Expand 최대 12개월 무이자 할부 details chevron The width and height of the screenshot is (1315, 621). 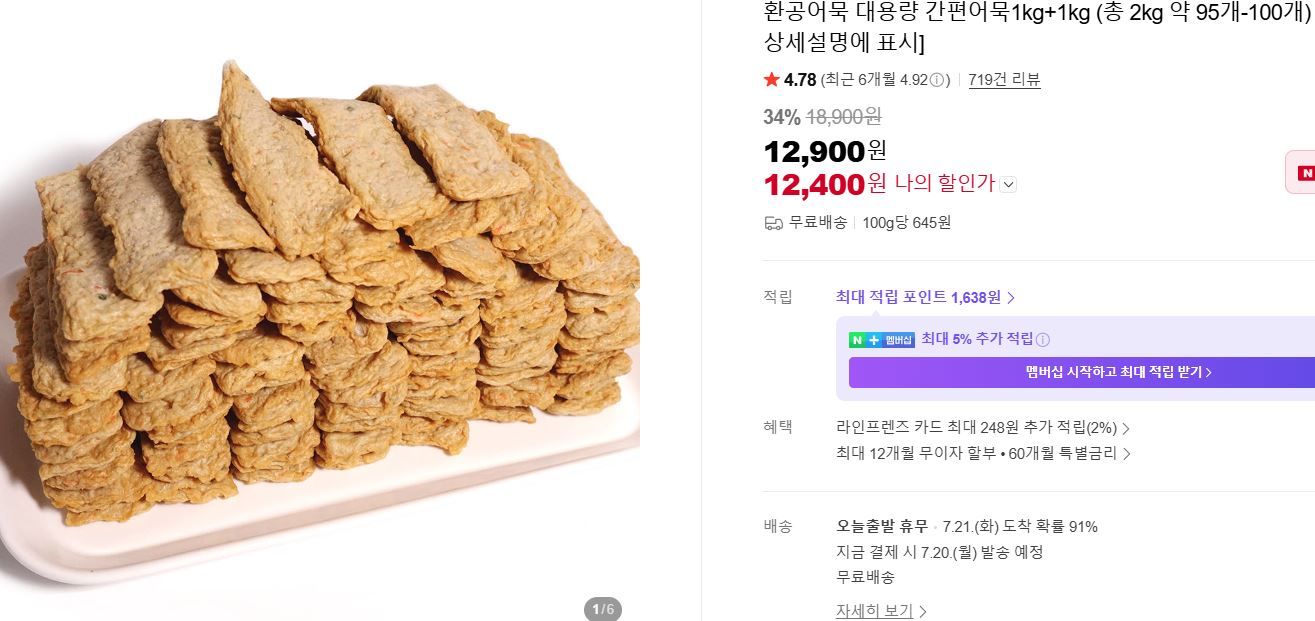[1126, 454]
